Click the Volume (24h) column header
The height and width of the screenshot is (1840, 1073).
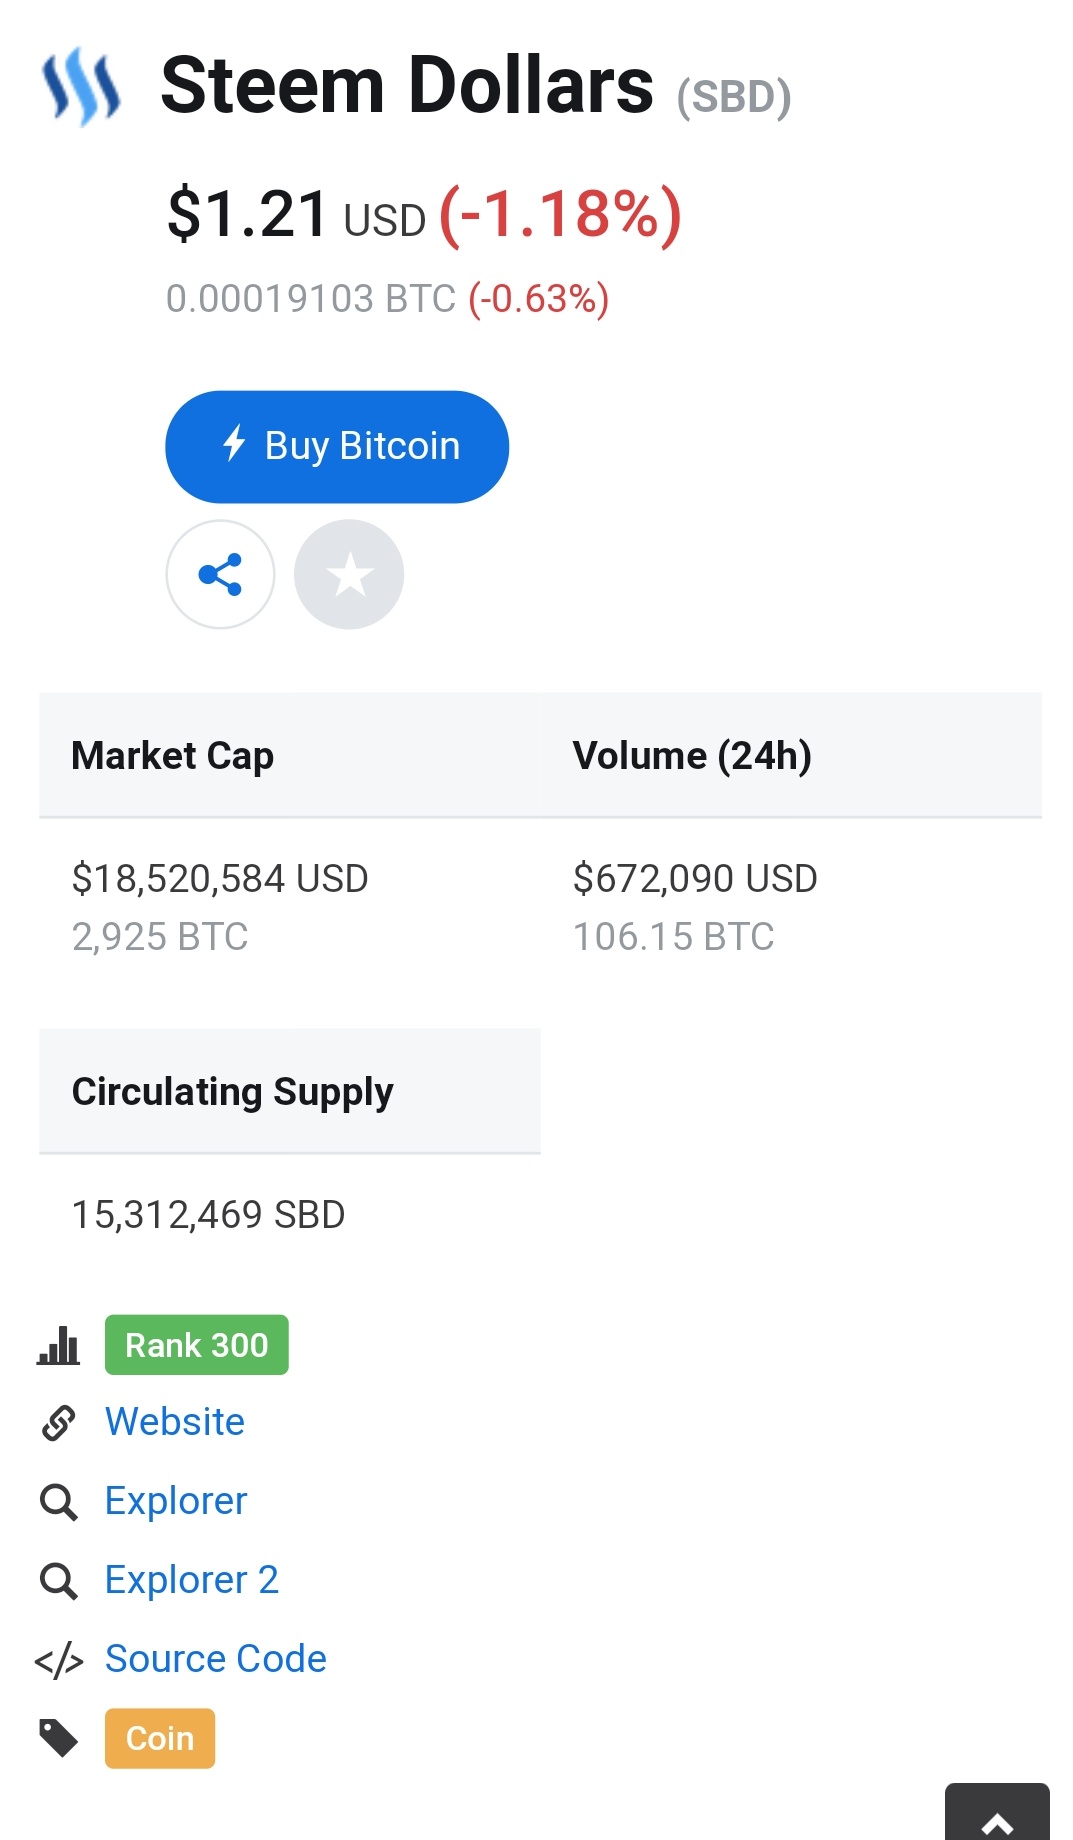[x=692, y=756]
